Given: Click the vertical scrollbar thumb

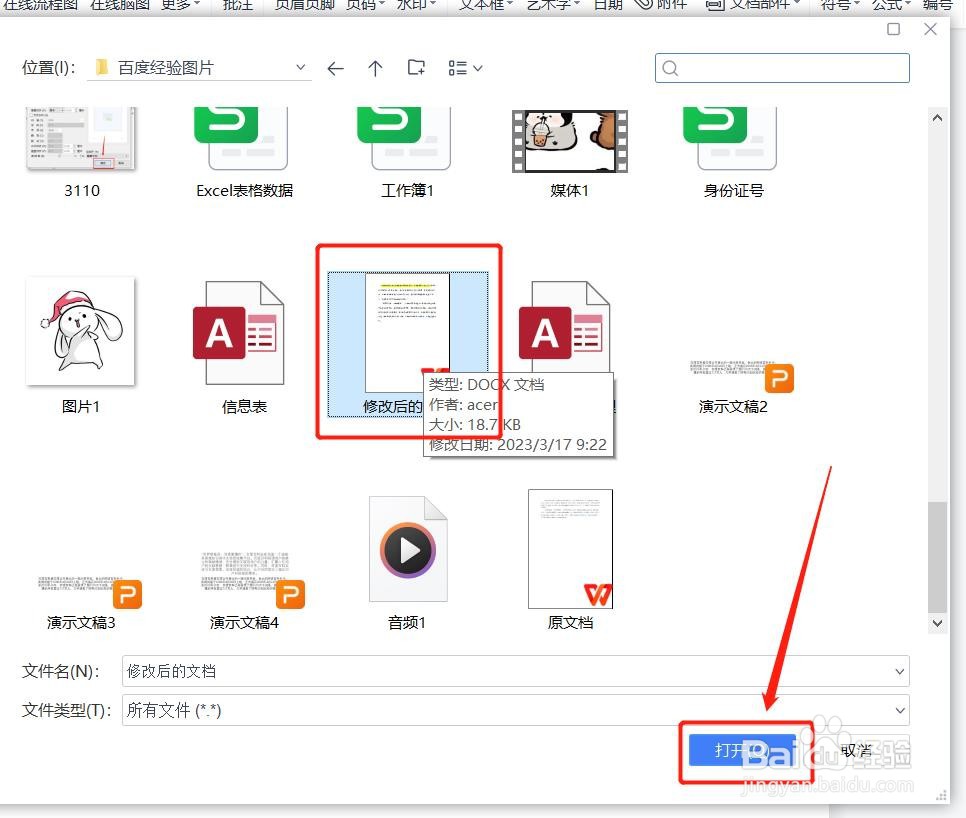Looking at the screenshot, I should [x=937, y=557].
